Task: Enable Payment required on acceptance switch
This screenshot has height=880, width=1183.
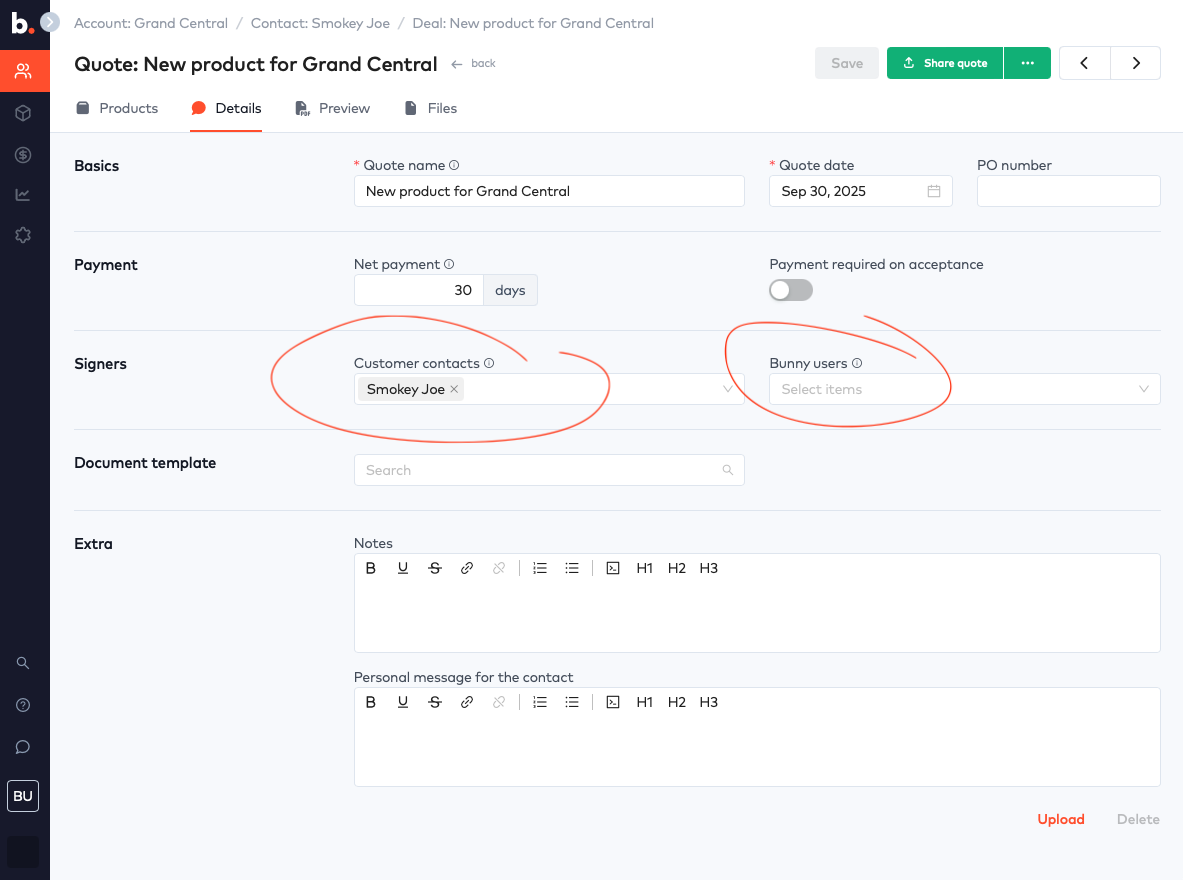Action: pos(791,290)
